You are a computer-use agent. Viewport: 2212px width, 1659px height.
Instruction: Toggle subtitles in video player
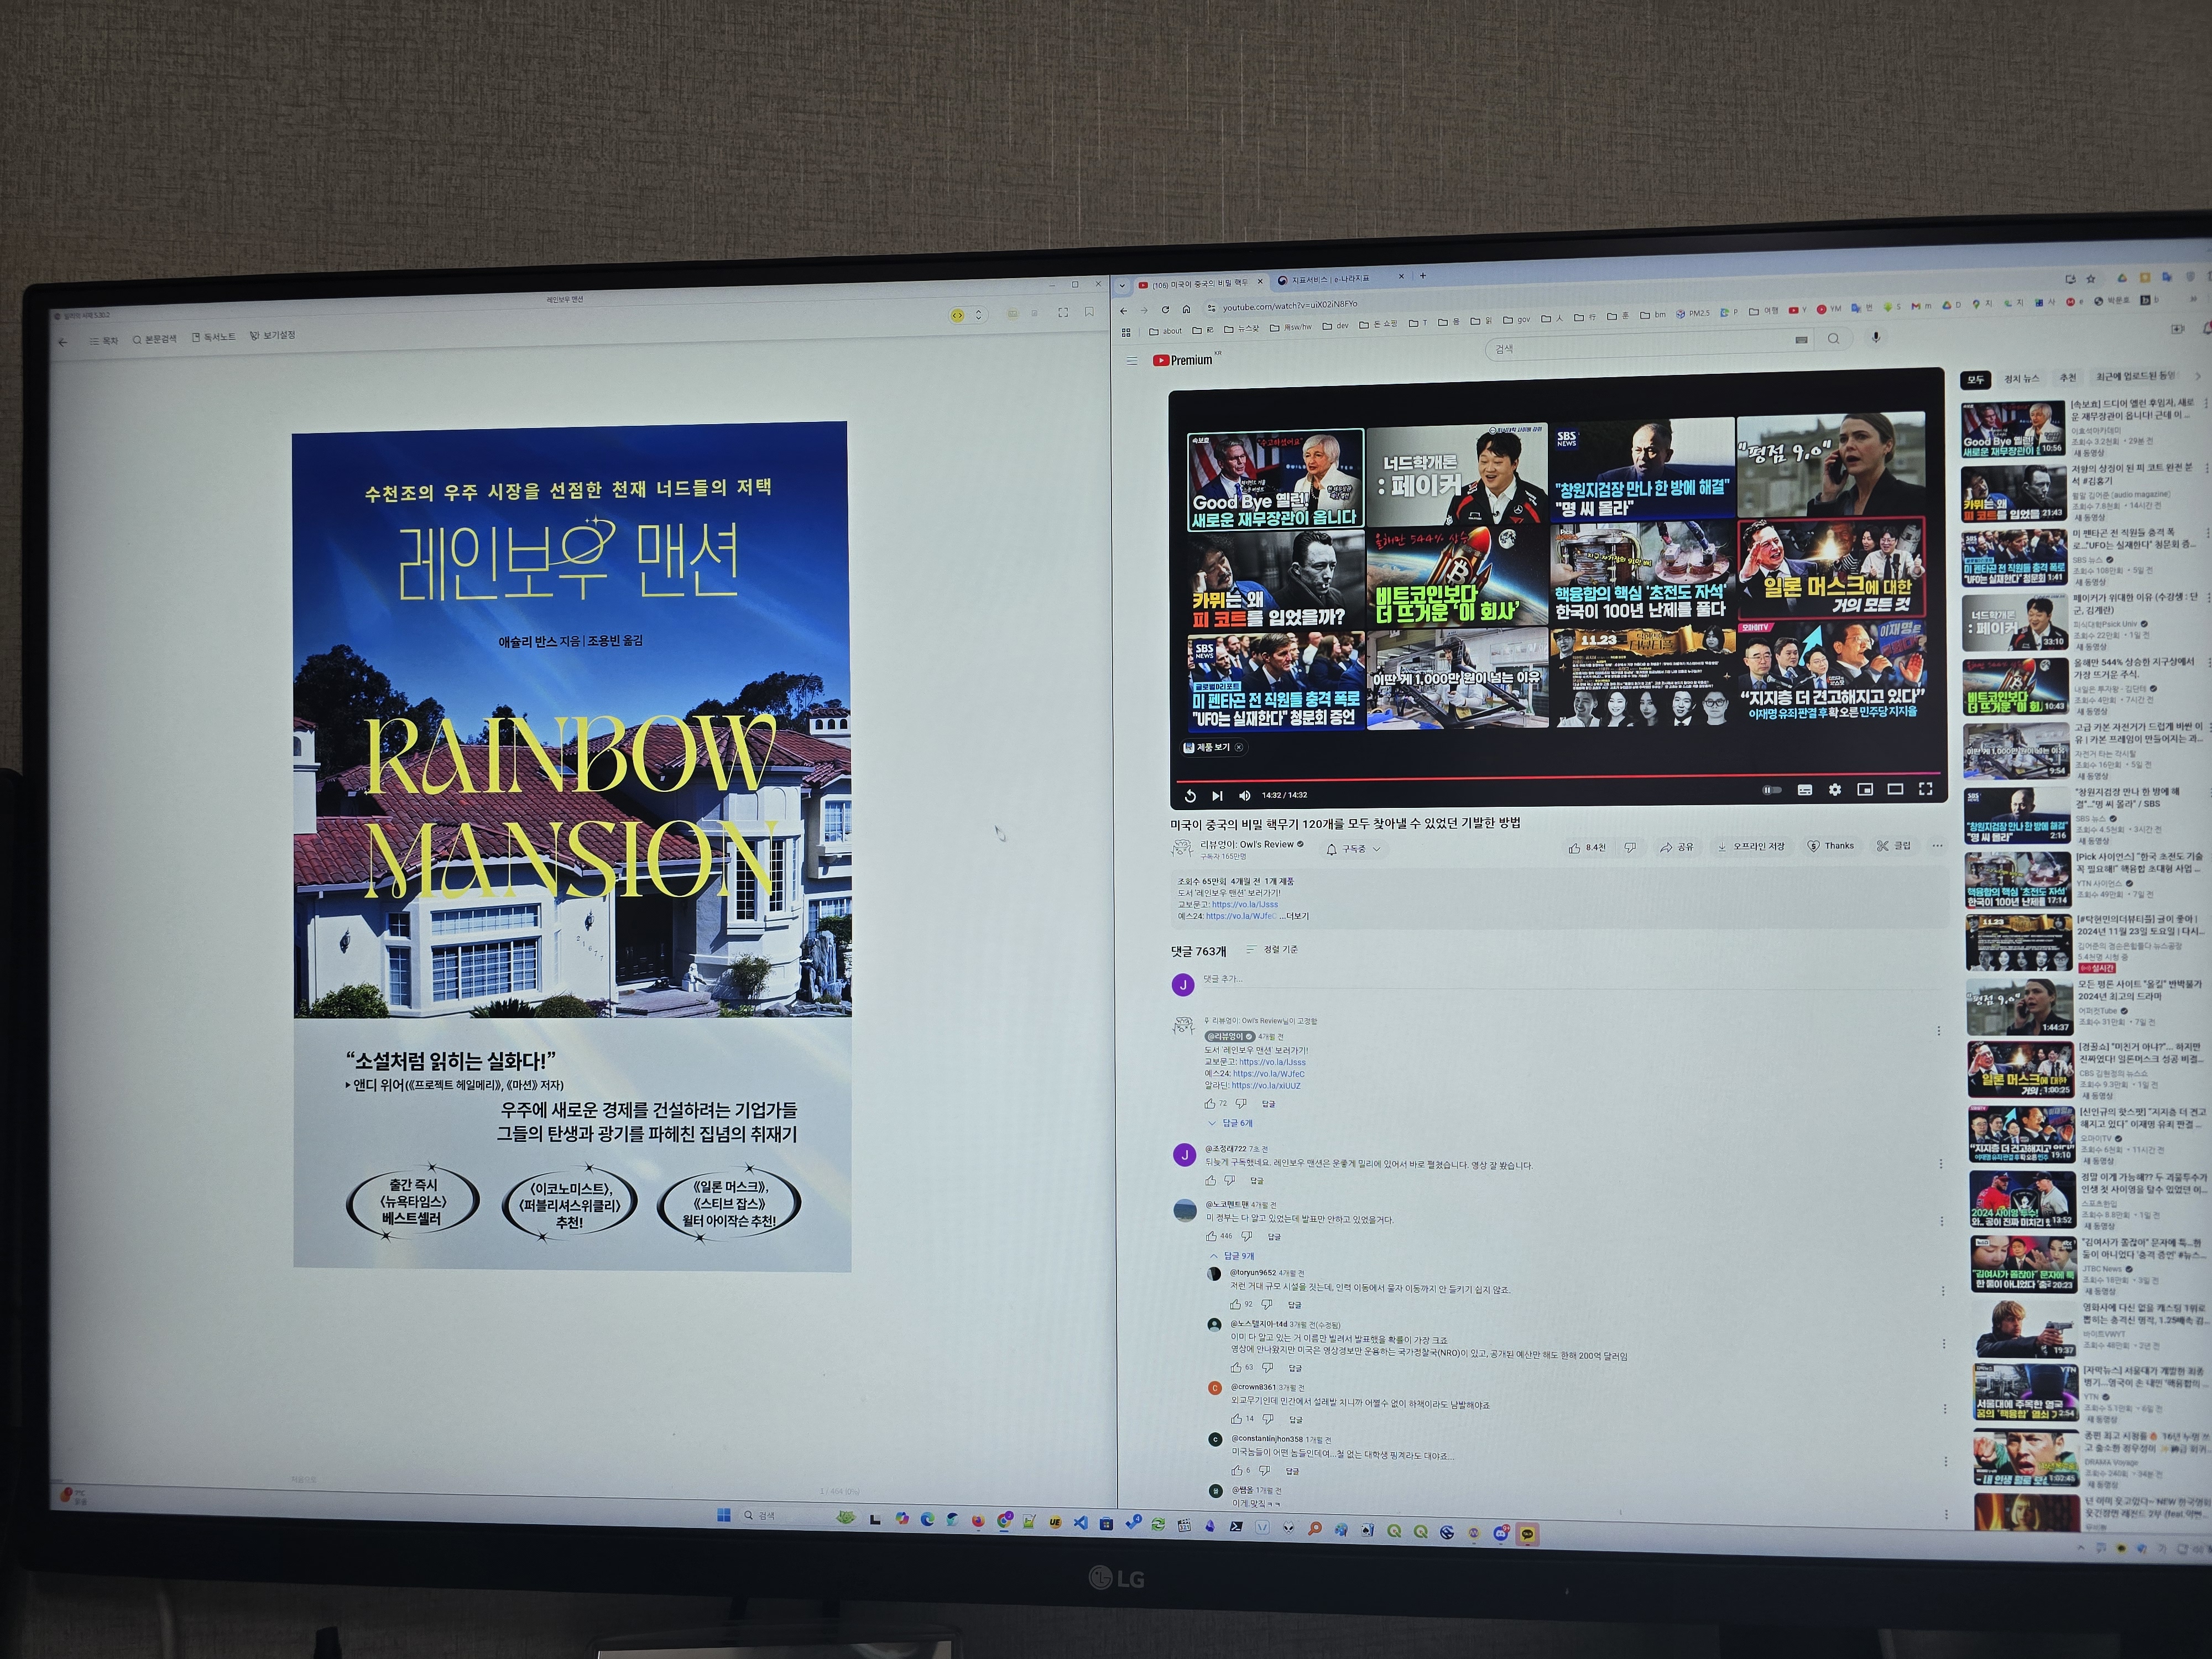point(1804,790)
